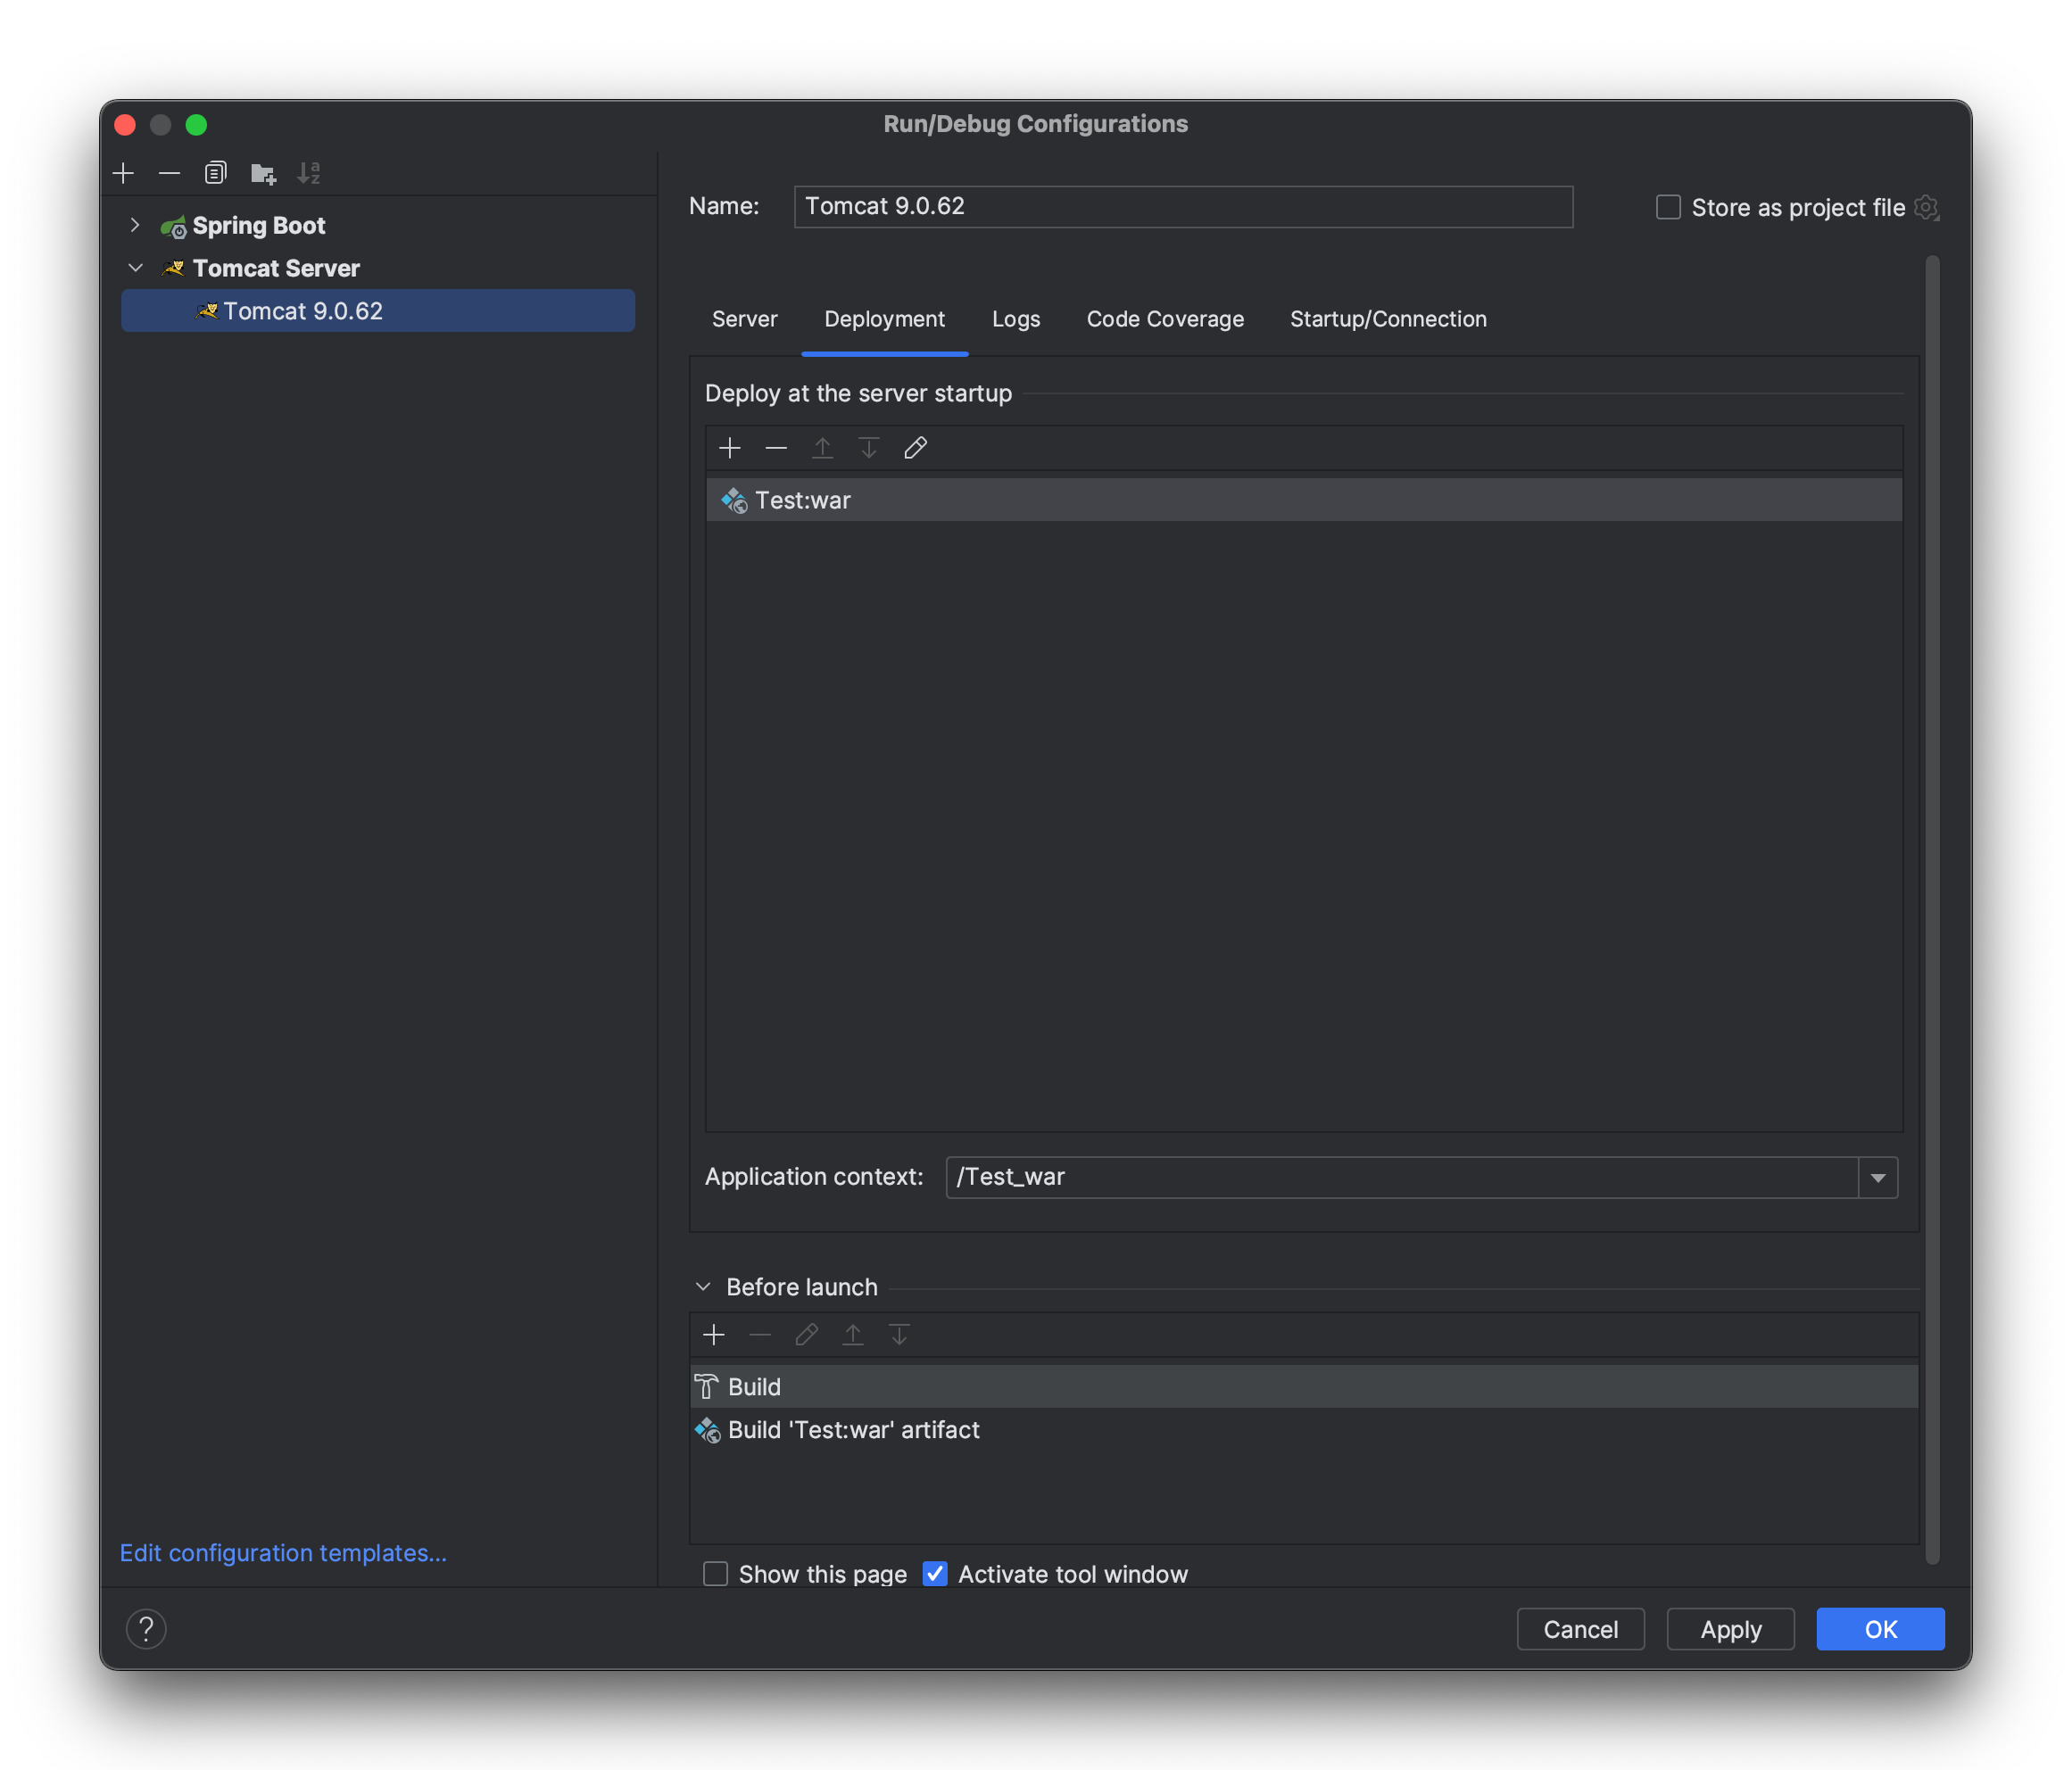Open the Startup/Connection tab
Screen dimensions: 2072x1770
(x=1387, y=319)
